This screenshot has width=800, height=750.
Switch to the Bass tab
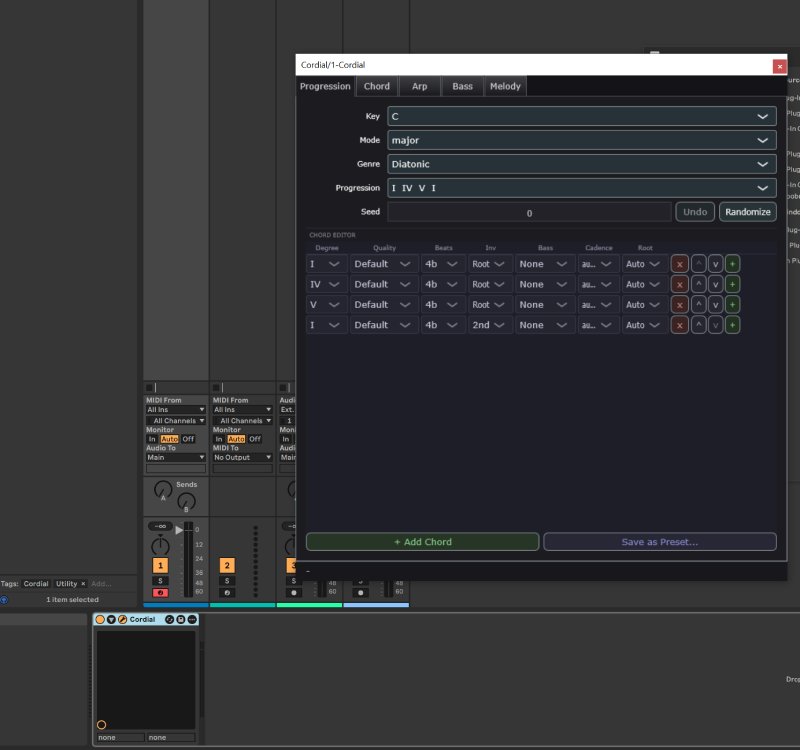pyautogui.click(x=462, y=86)
